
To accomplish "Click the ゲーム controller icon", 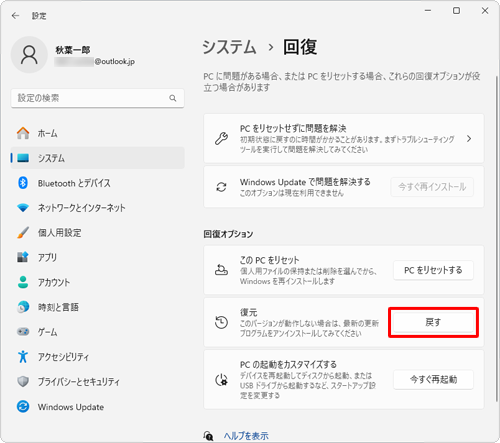I will coord(23,332).
